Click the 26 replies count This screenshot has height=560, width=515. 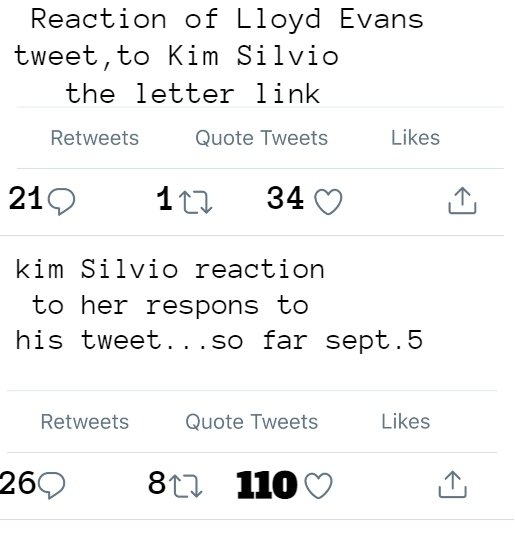(17, 482)
